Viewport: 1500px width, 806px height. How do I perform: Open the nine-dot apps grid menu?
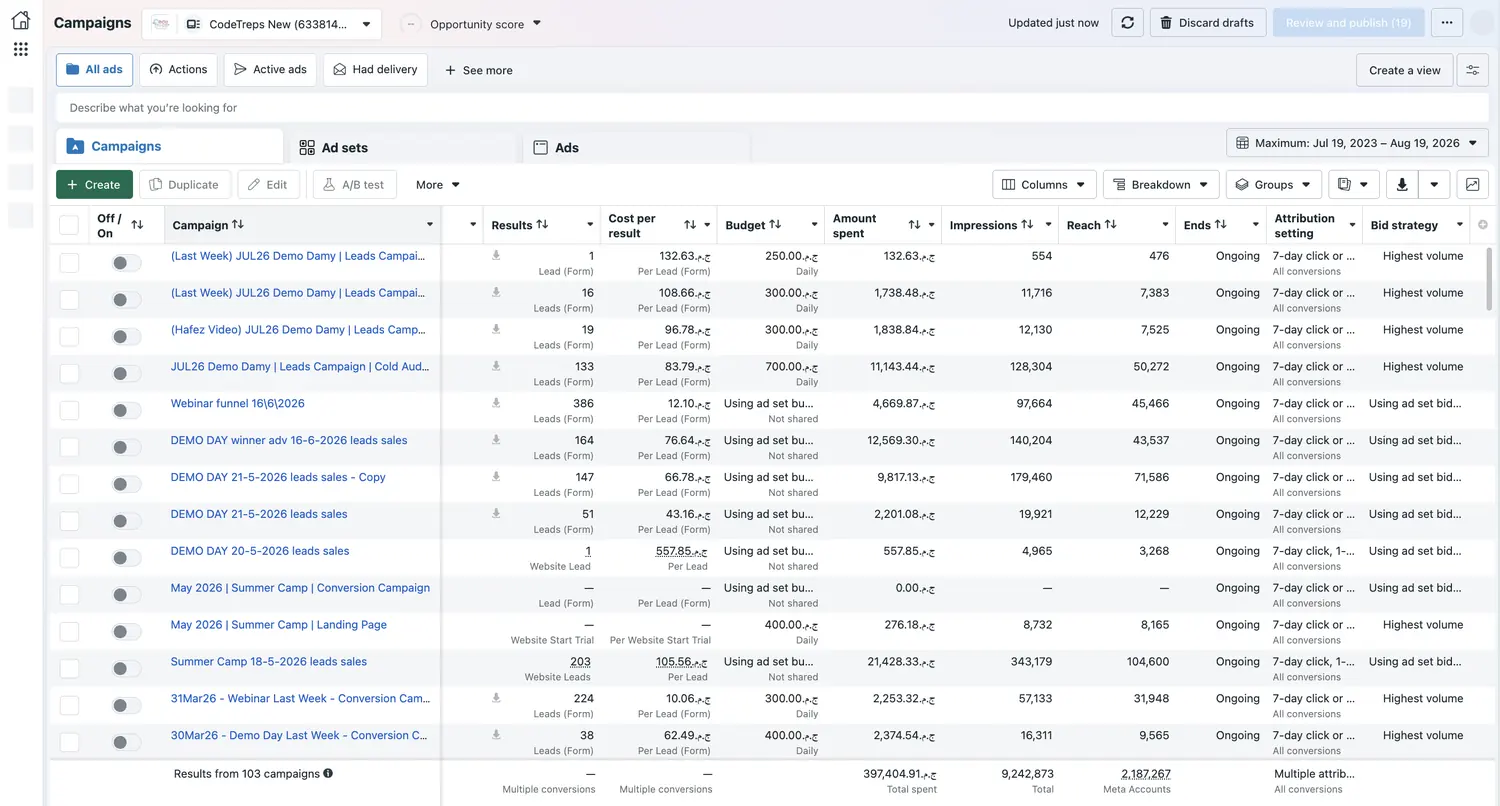point(20,49)
